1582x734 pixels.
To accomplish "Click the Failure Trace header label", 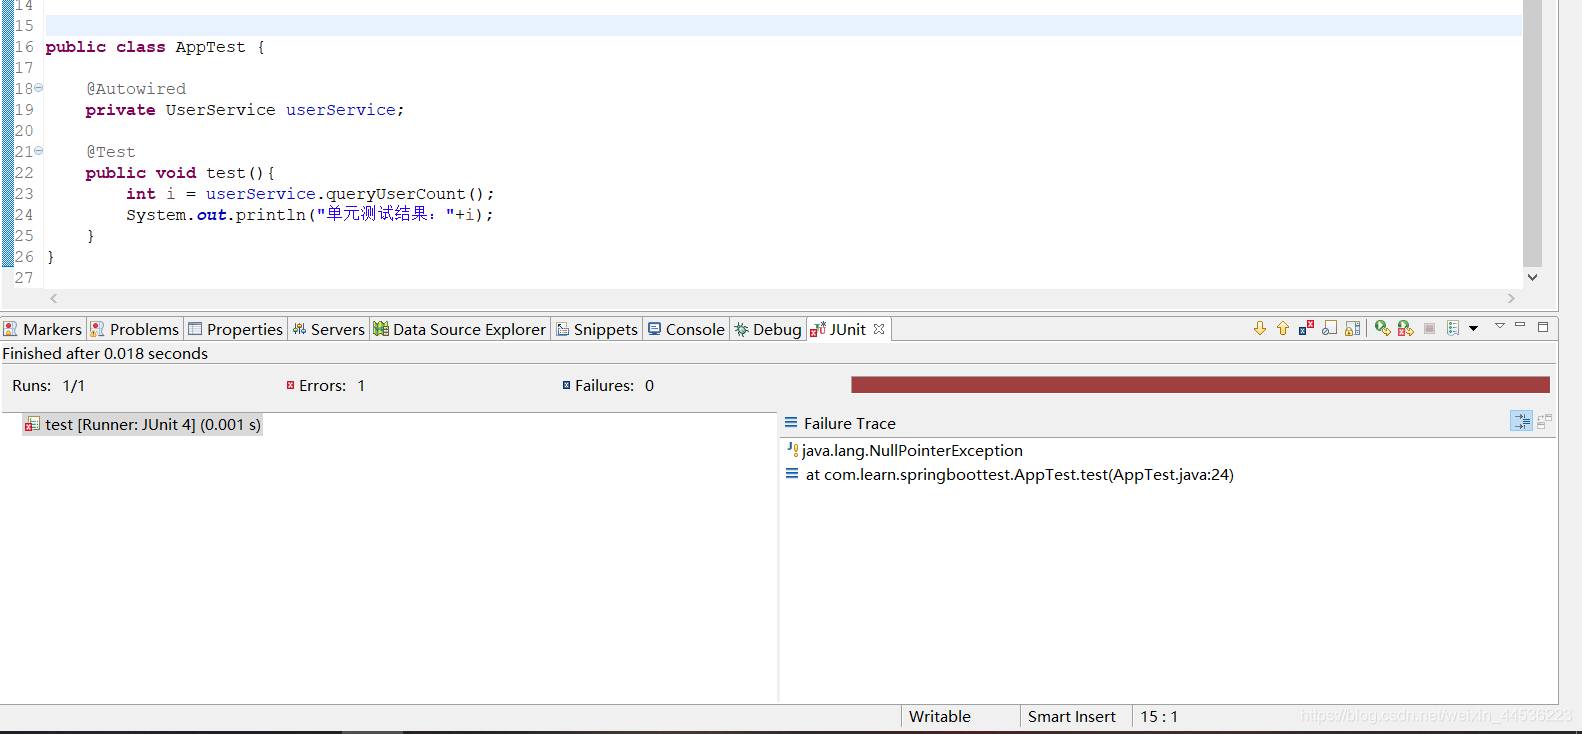I will pos(850,423).
